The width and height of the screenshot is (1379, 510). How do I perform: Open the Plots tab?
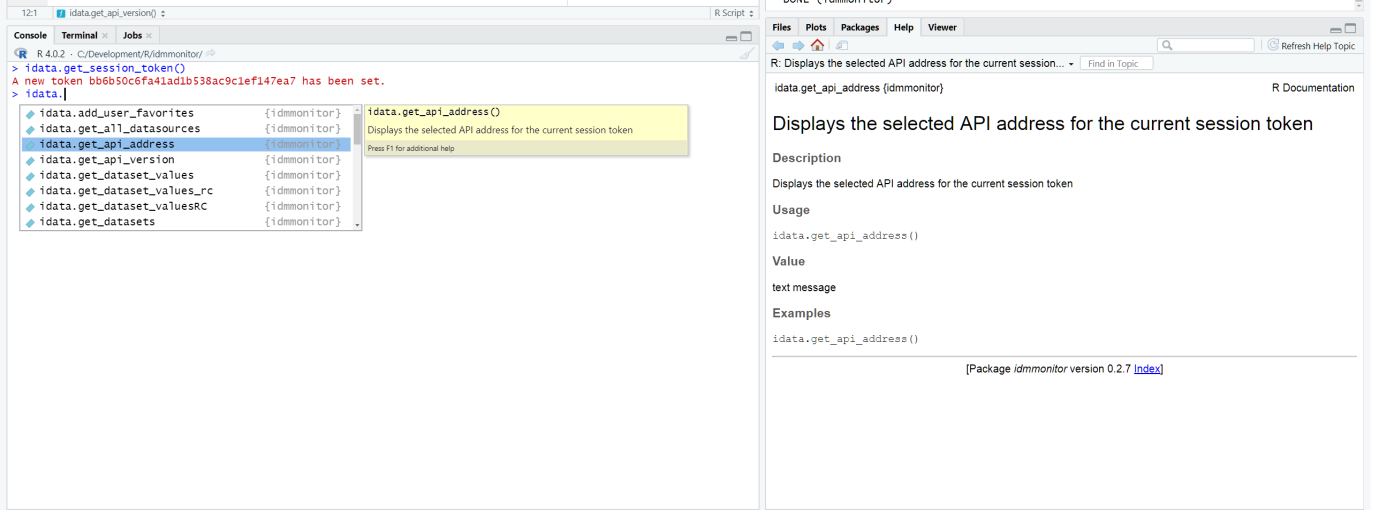click(816, 28)
